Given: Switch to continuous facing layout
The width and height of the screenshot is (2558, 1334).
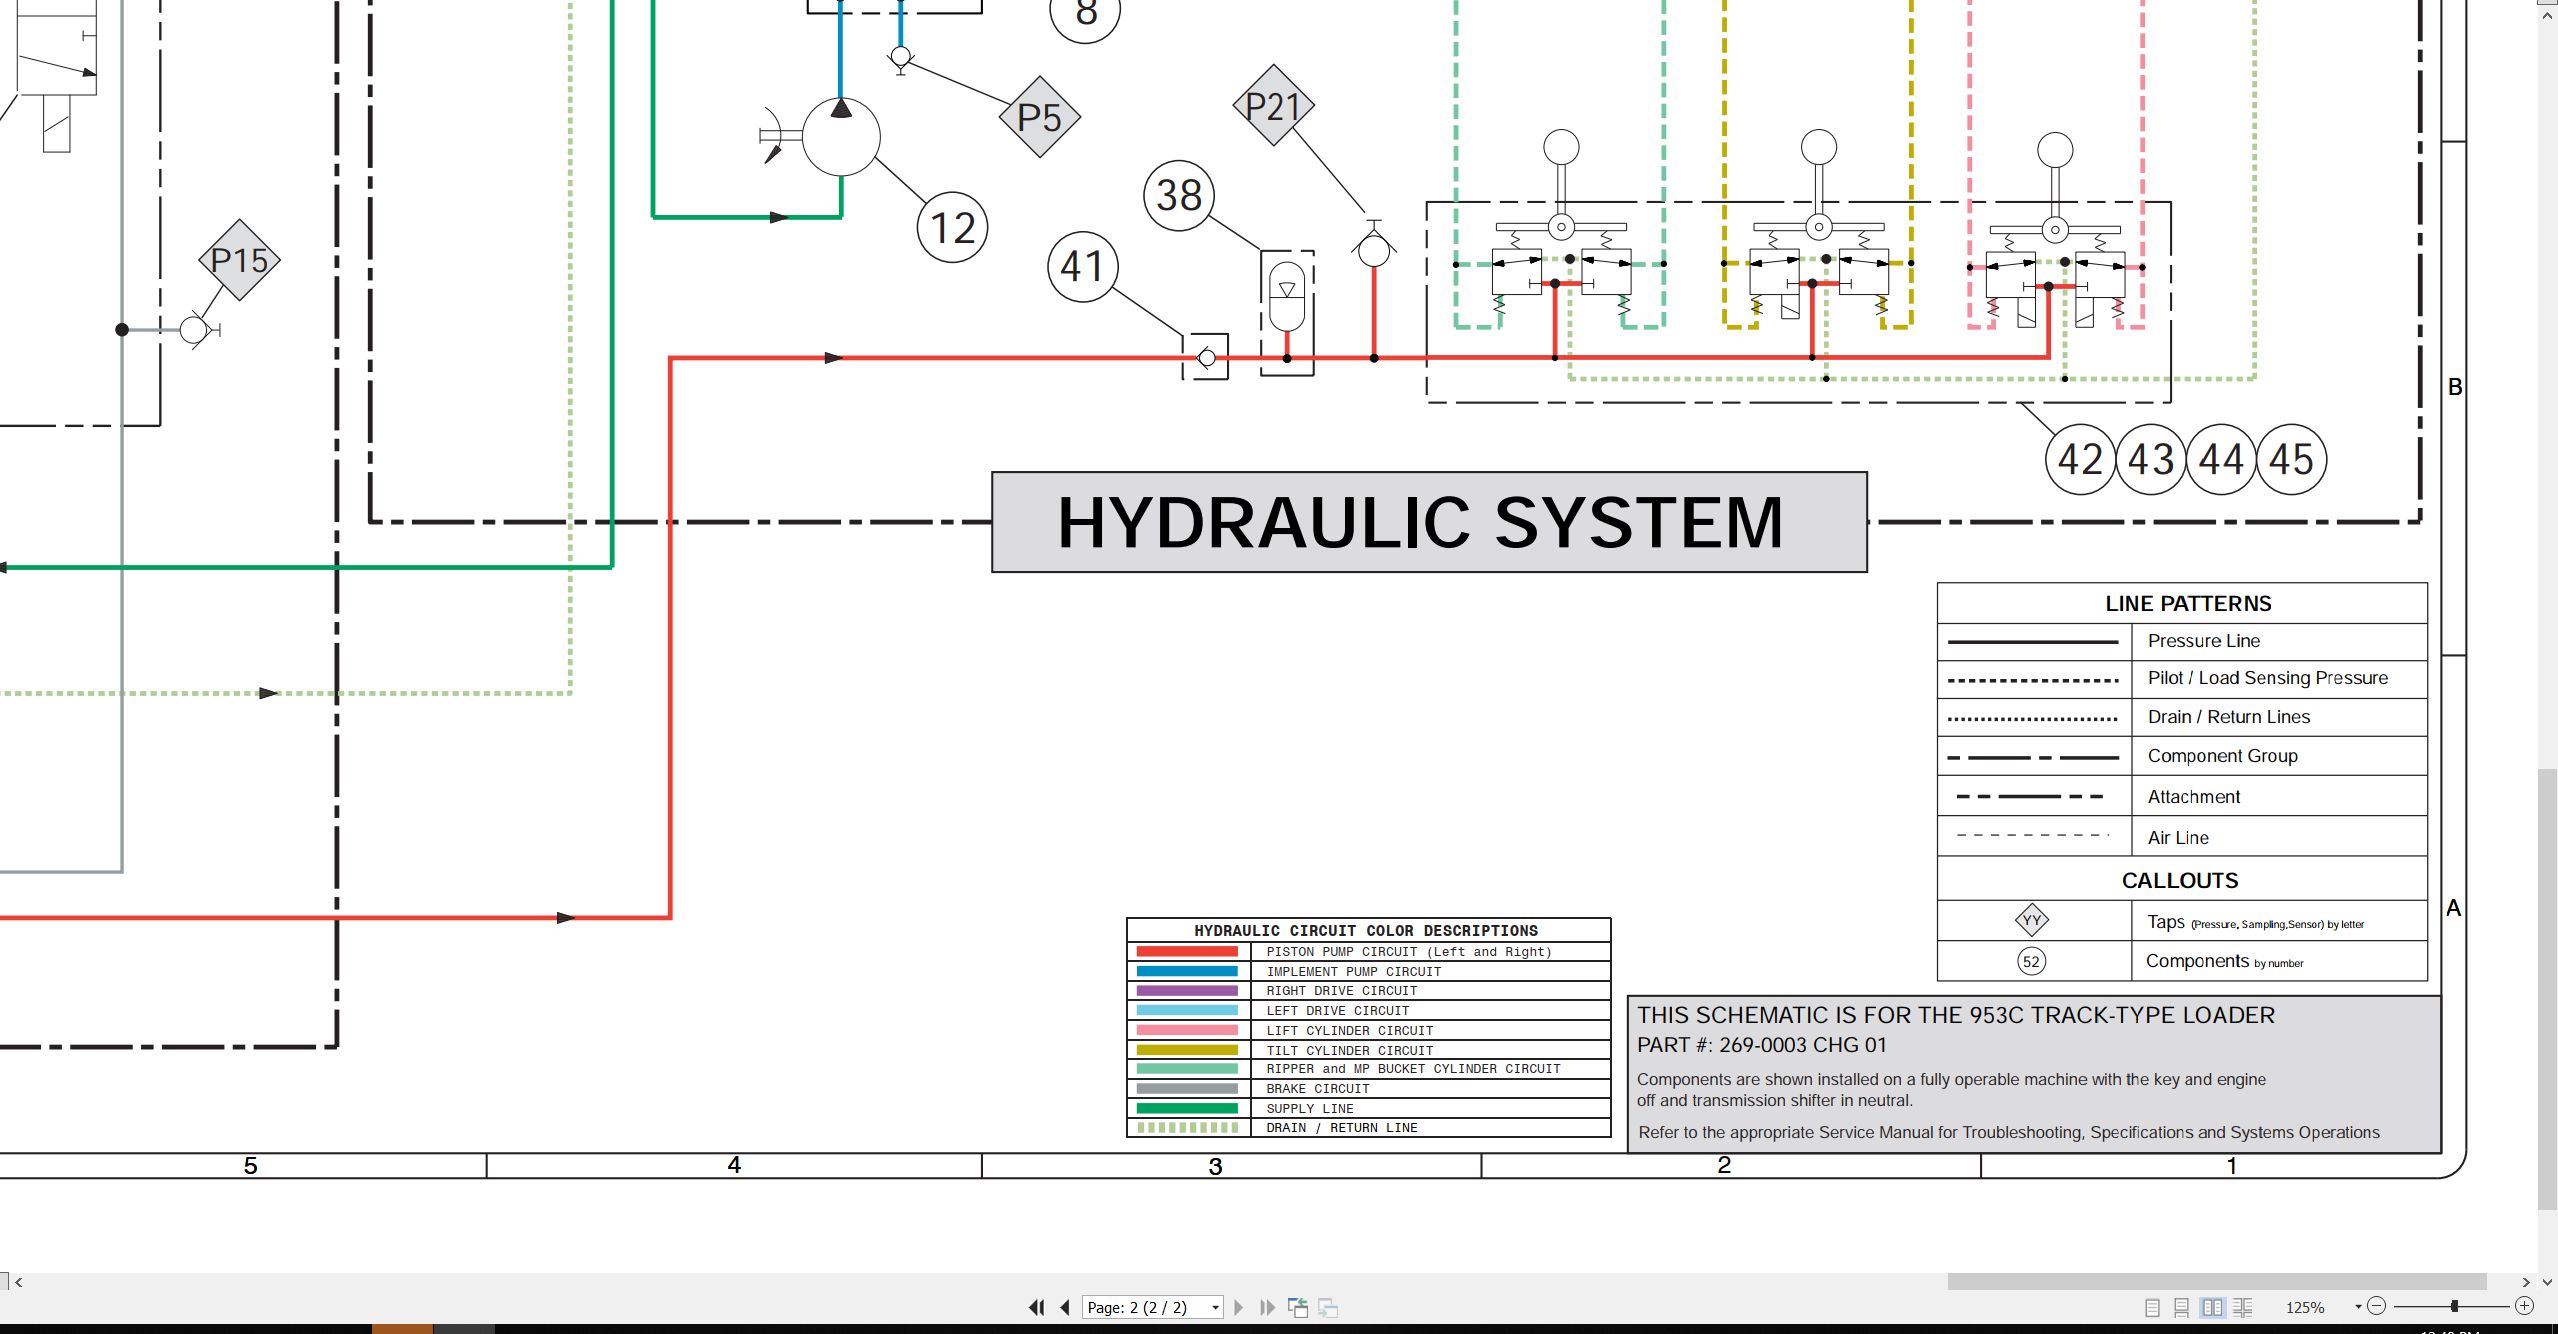Looking at the screenshot, I should click(2243, 1307).
